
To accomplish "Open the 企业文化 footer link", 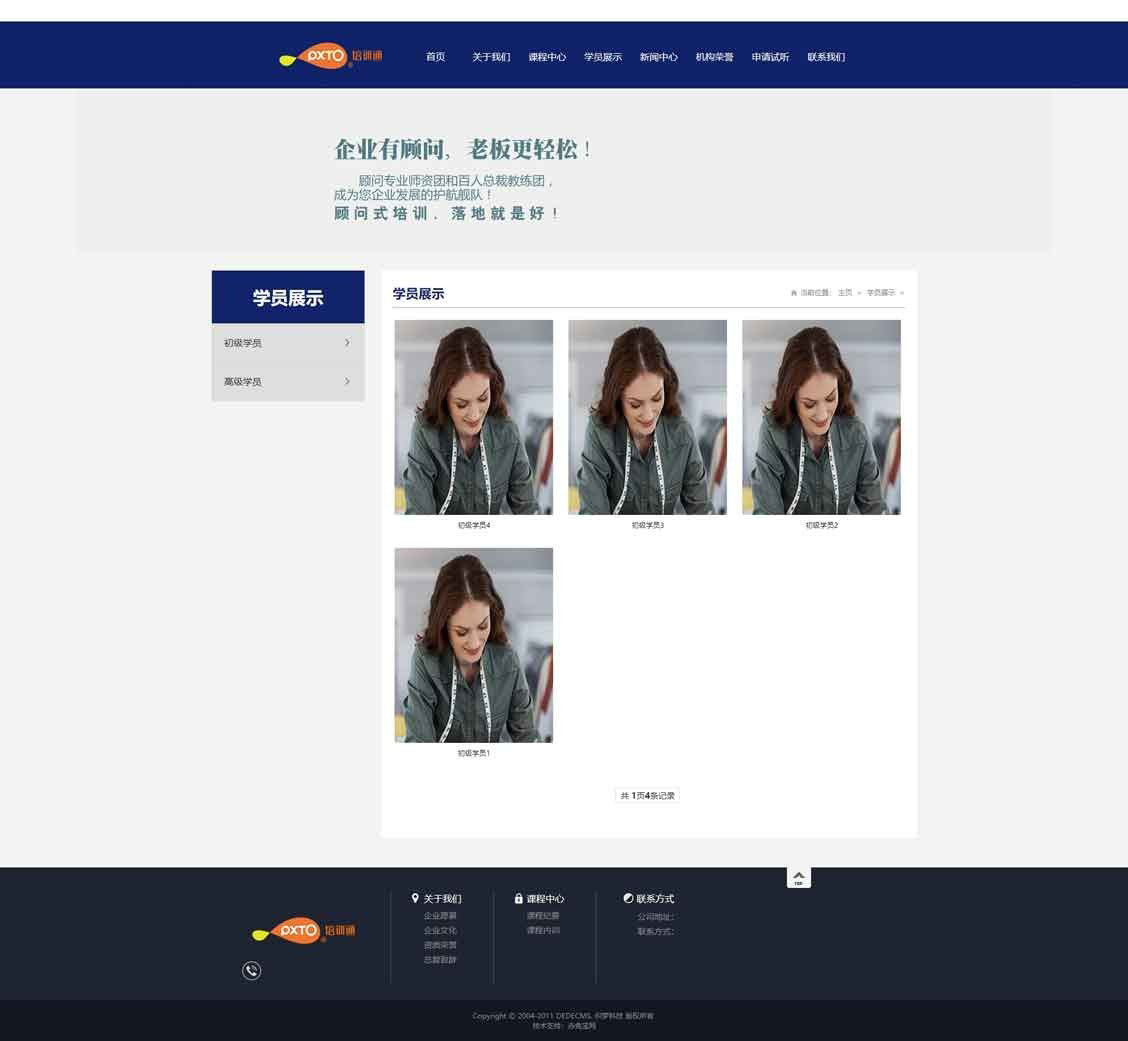I will [439, 930].
